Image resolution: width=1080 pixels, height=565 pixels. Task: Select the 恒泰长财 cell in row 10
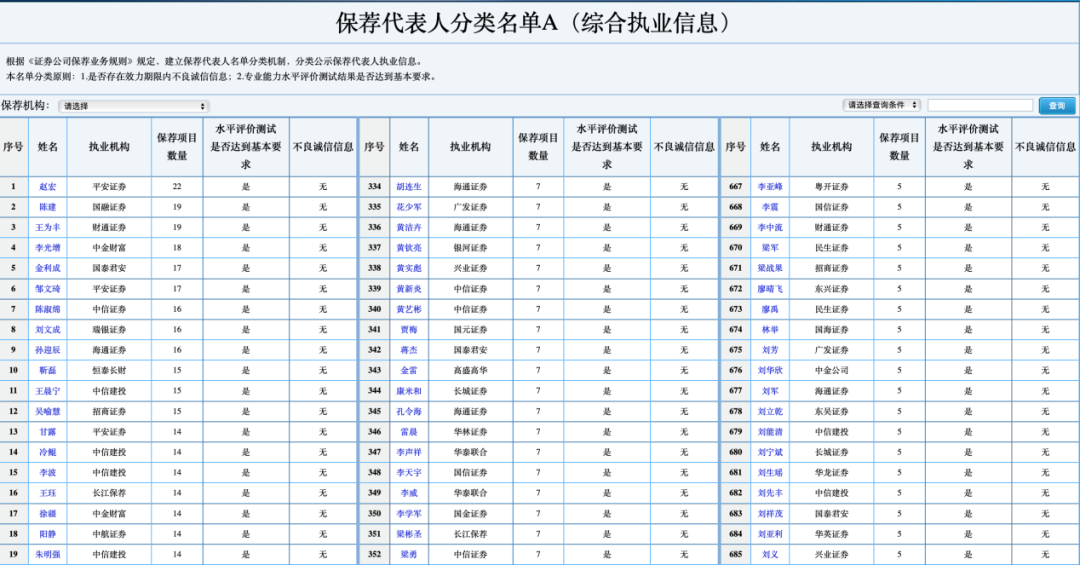tap(109, 371)
